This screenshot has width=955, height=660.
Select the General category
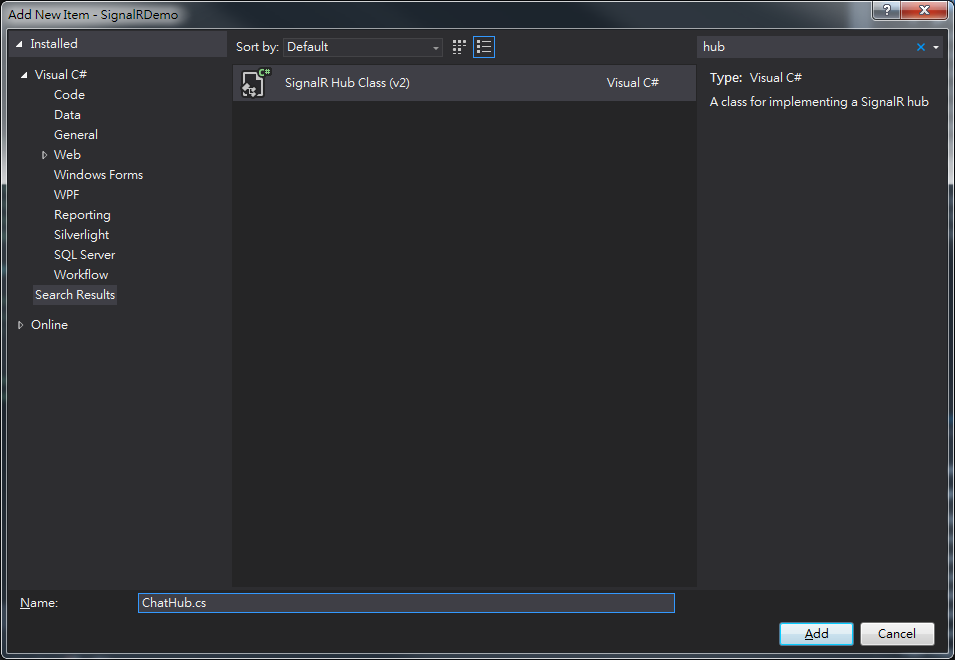point(76,135)
